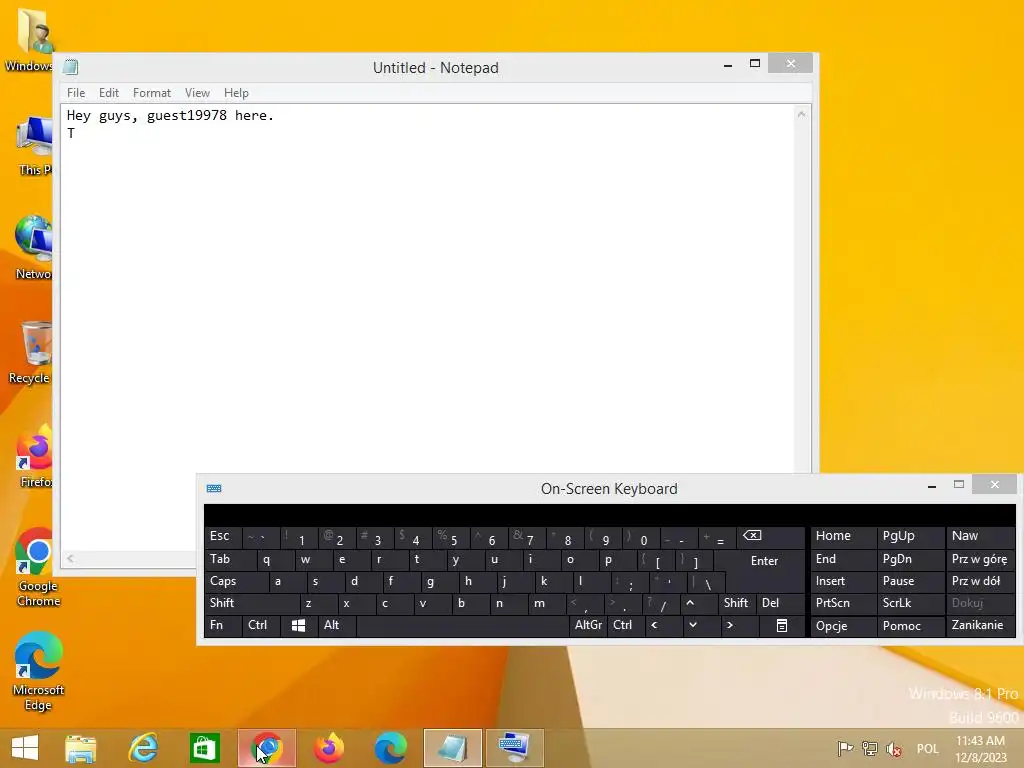The height and width of the screenshot is (768, 1024).
Task: Click the Prz w dół key
Action: coord(979,581)
